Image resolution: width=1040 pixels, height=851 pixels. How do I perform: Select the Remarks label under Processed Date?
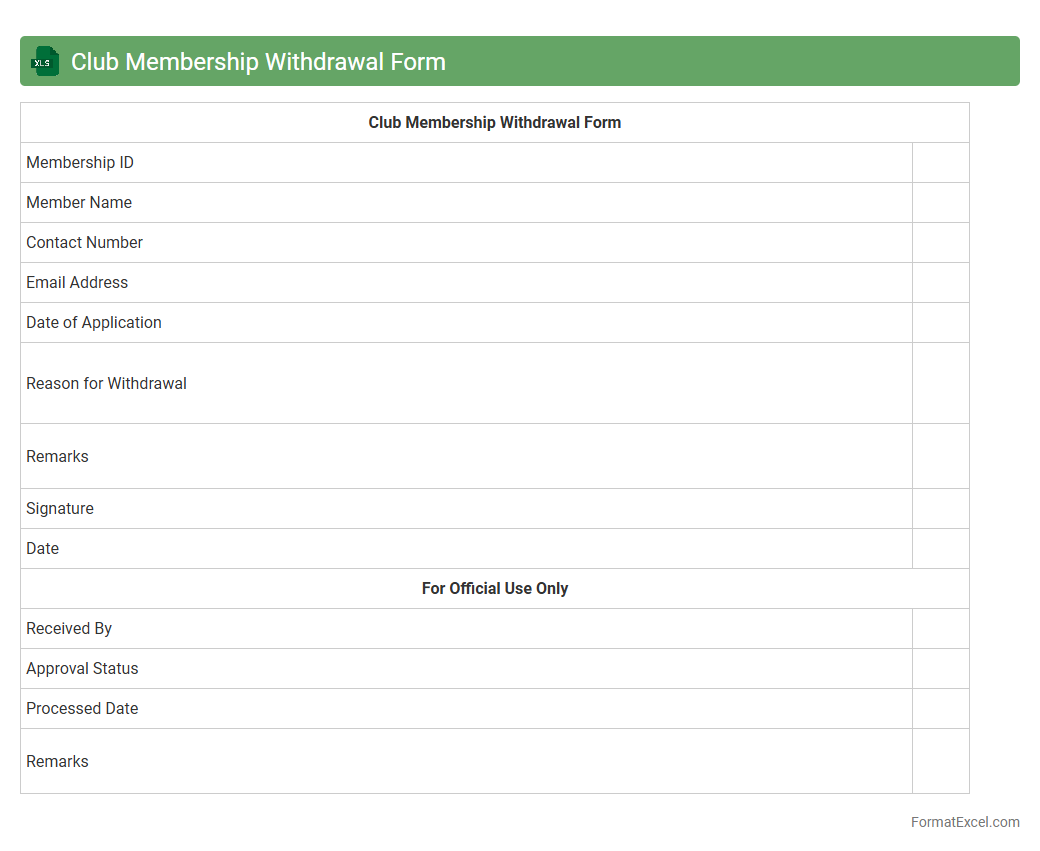[x=58, y=762]
